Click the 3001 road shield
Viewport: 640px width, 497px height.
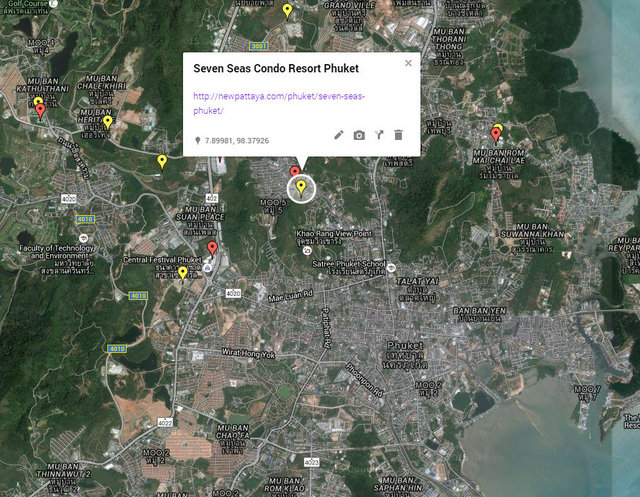tap(259, 46)
